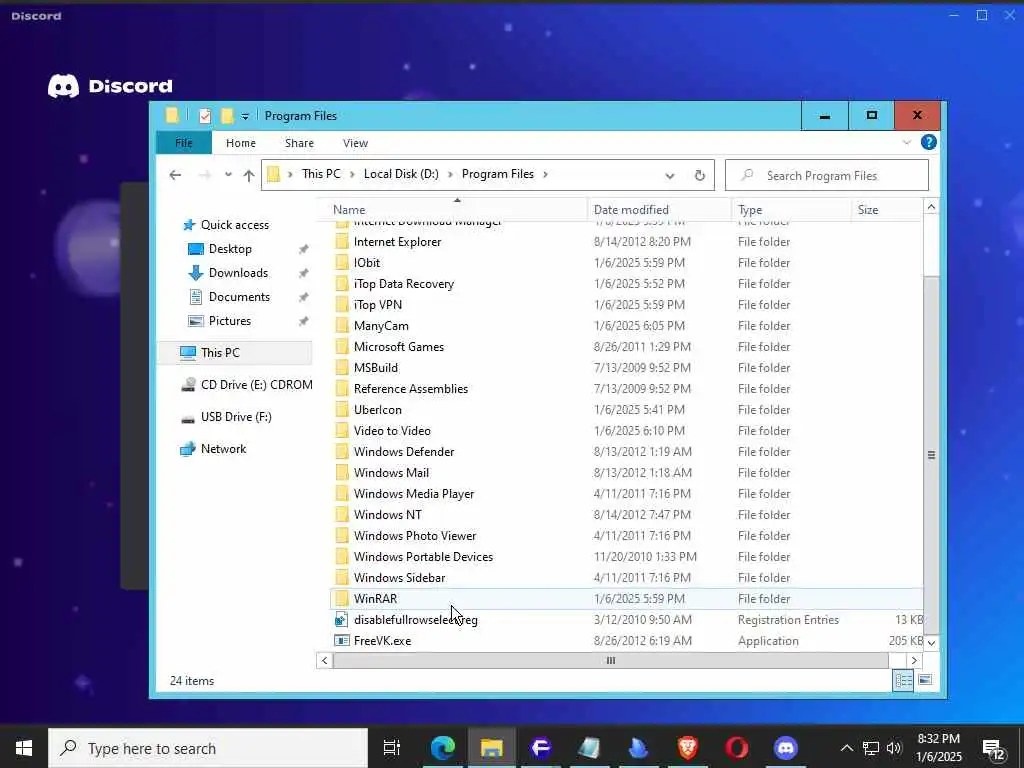Click the New folder quick access icon

(x=227, y=116)
